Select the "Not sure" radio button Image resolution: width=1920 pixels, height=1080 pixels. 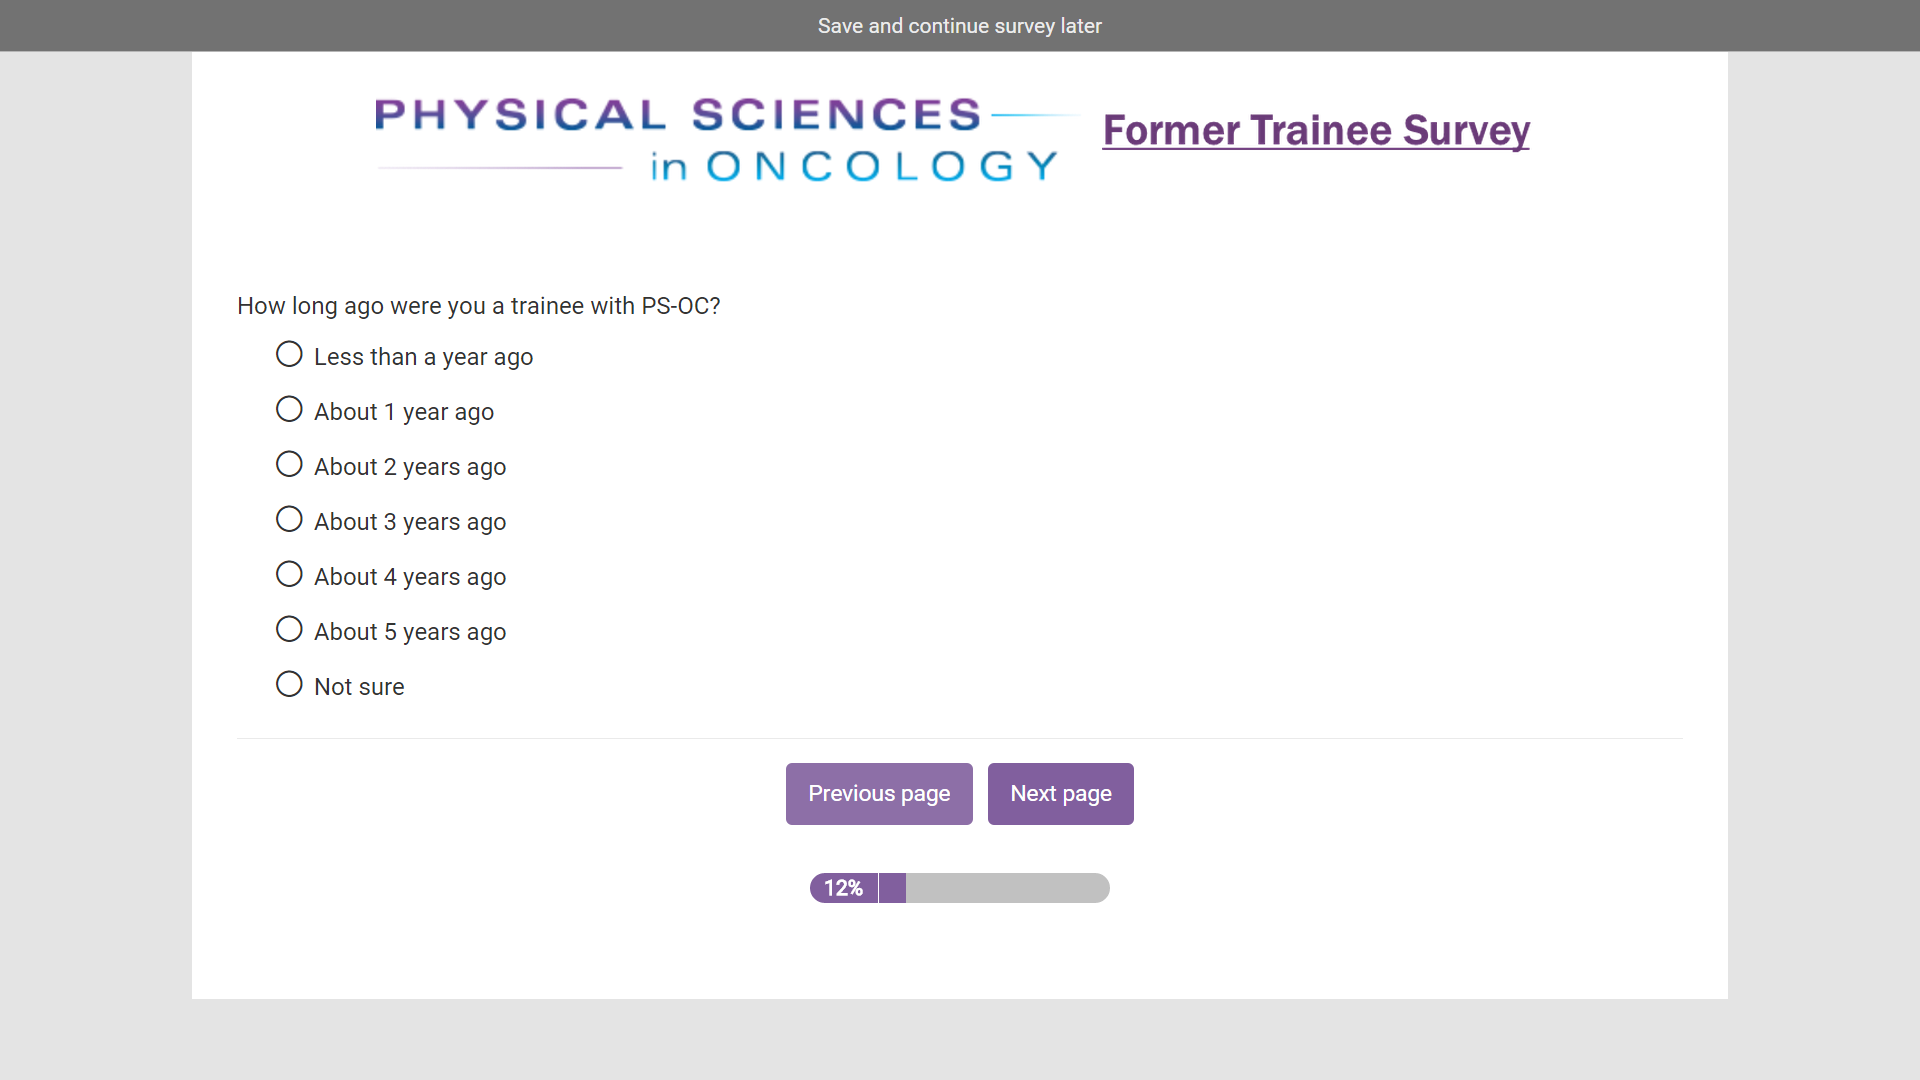[x=289, y=684]
